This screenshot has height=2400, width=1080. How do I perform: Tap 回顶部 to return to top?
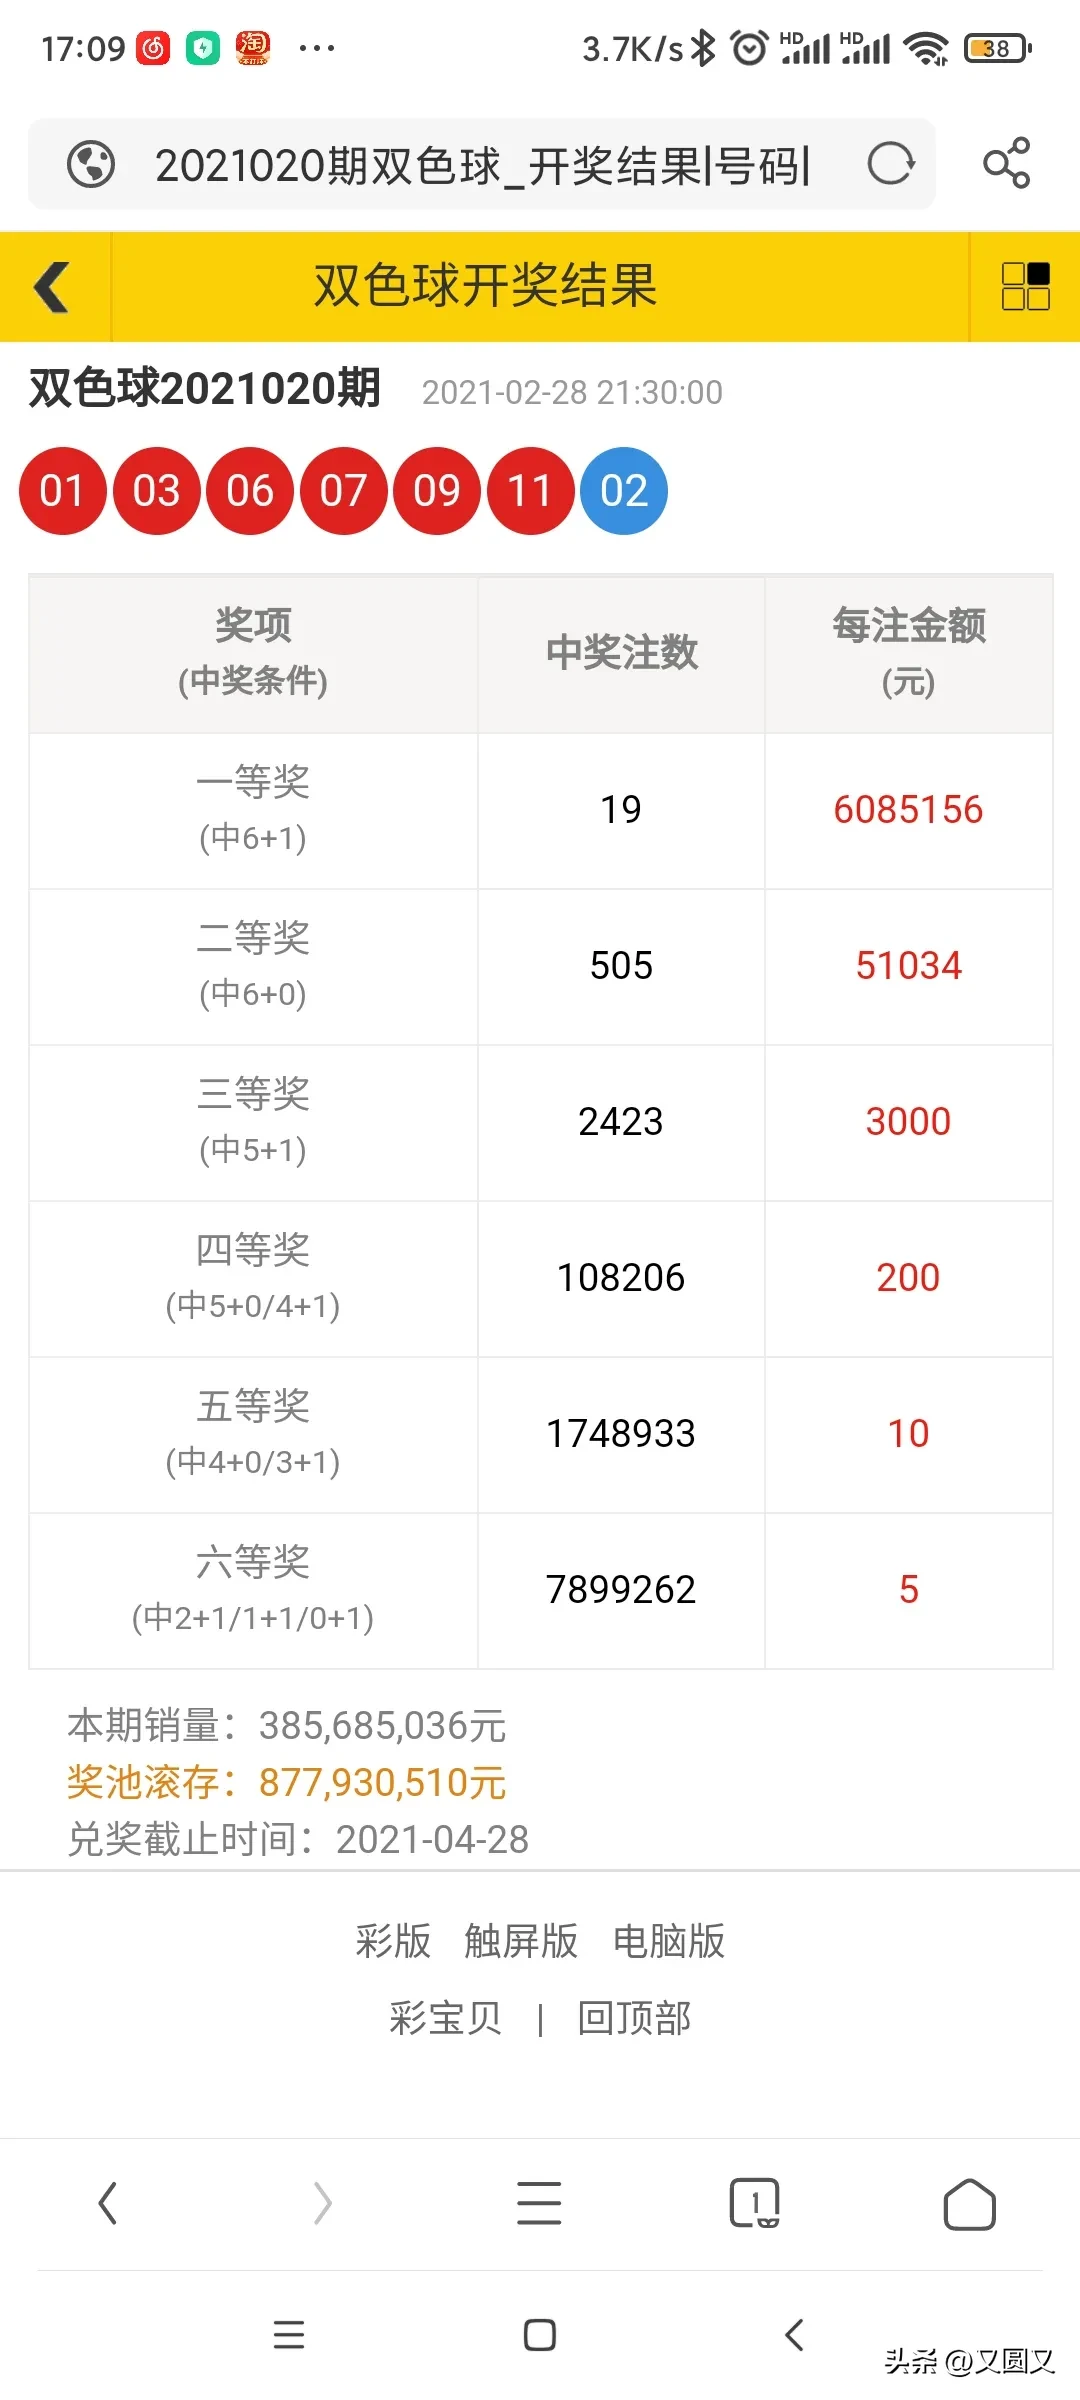pos(634,2018)
